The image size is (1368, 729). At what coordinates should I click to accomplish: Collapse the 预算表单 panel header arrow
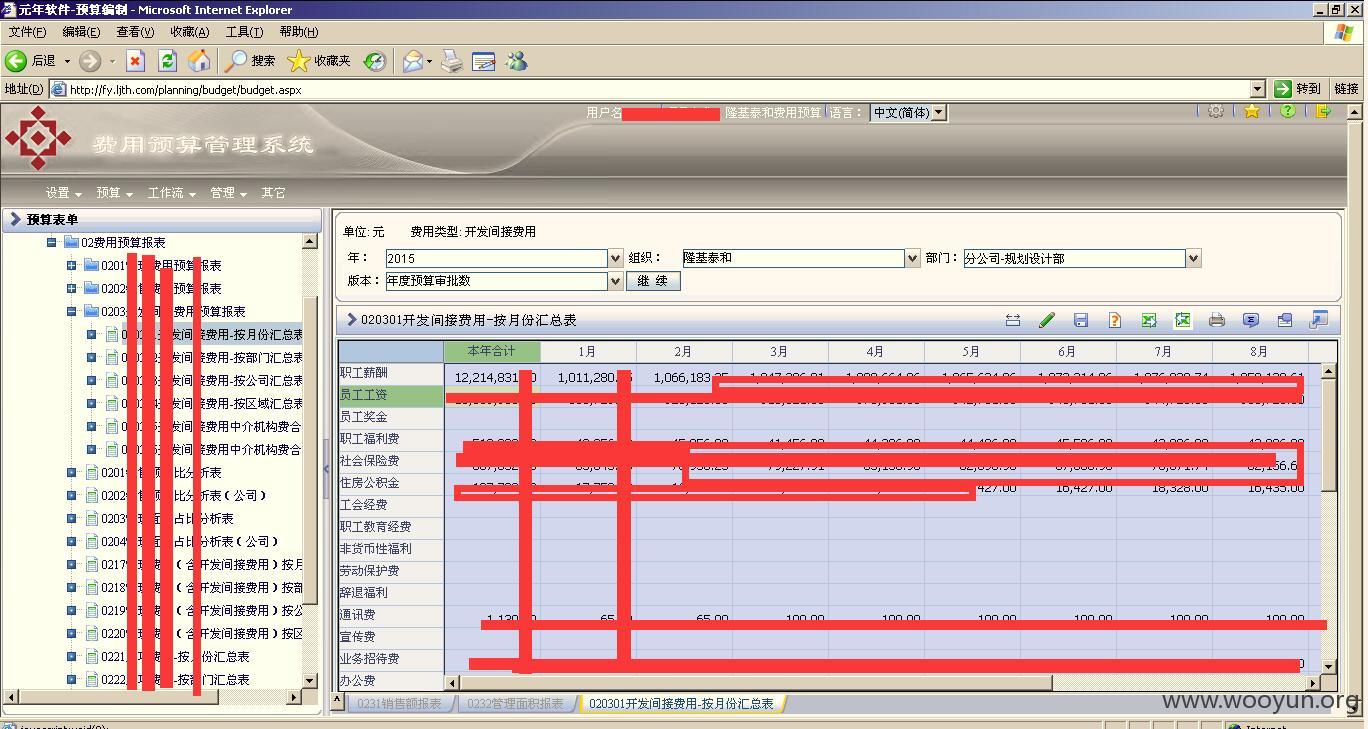[14, 219]
